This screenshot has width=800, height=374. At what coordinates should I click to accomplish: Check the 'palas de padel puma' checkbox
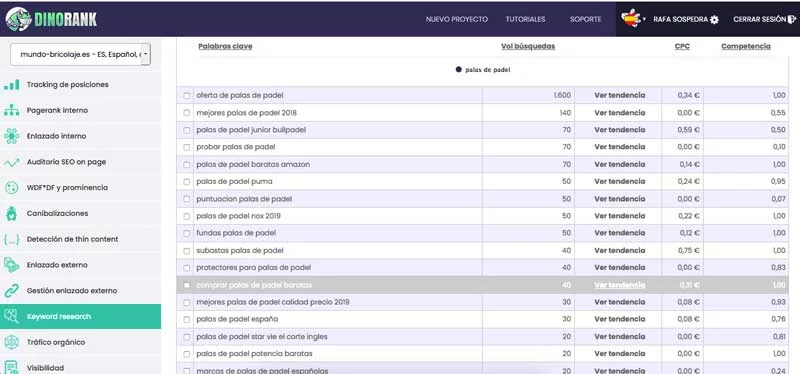(x=187, y=182)
